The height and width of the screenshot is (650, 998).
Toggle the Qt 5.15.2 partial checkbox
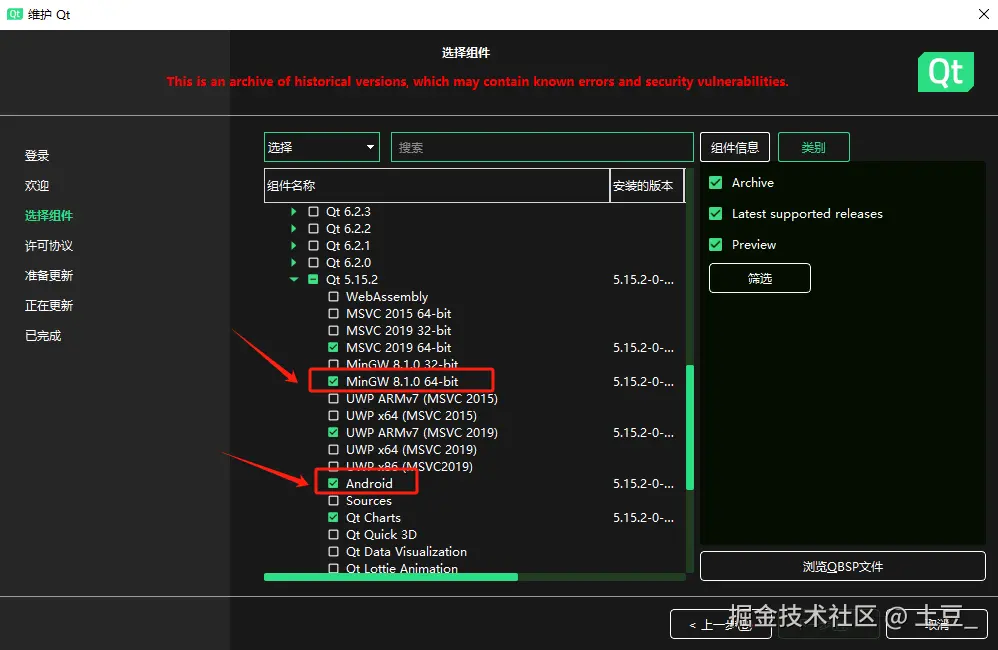click(x=313, y=279)
